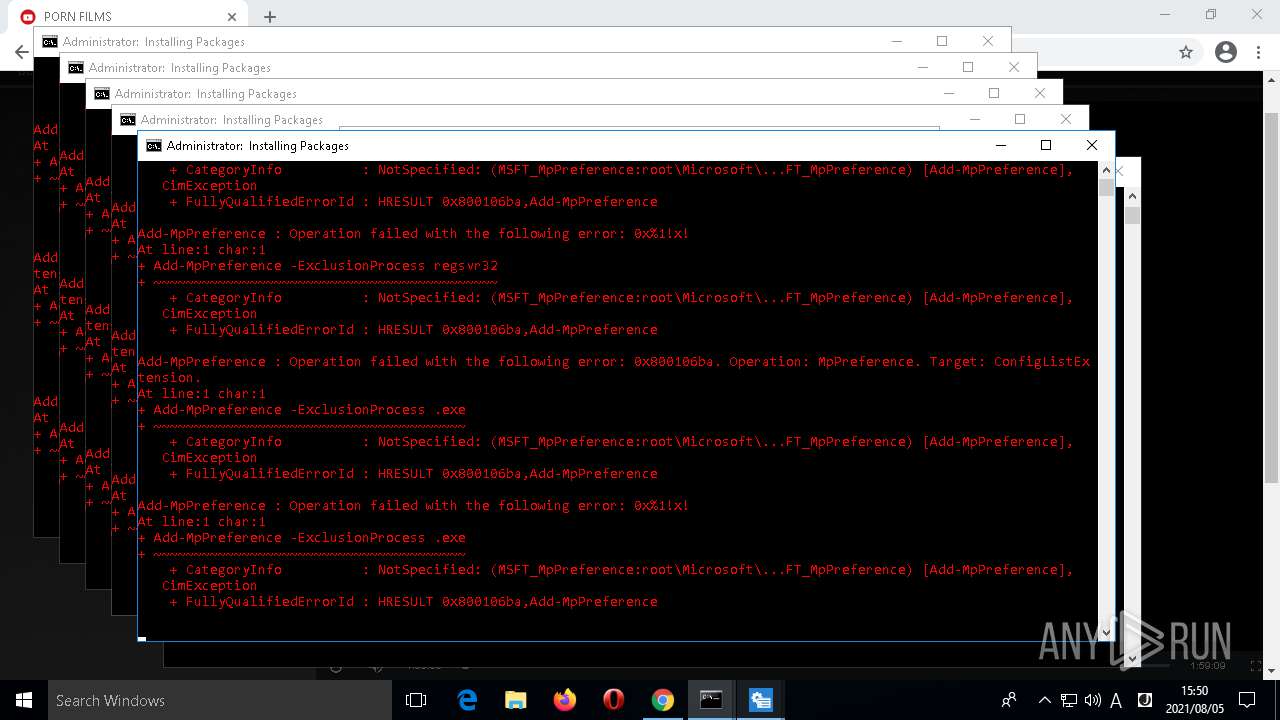This screenshot has width=1280, height=720.
Task: Switch to Chrome on the taskbar
Action: [x=663, y=700]
